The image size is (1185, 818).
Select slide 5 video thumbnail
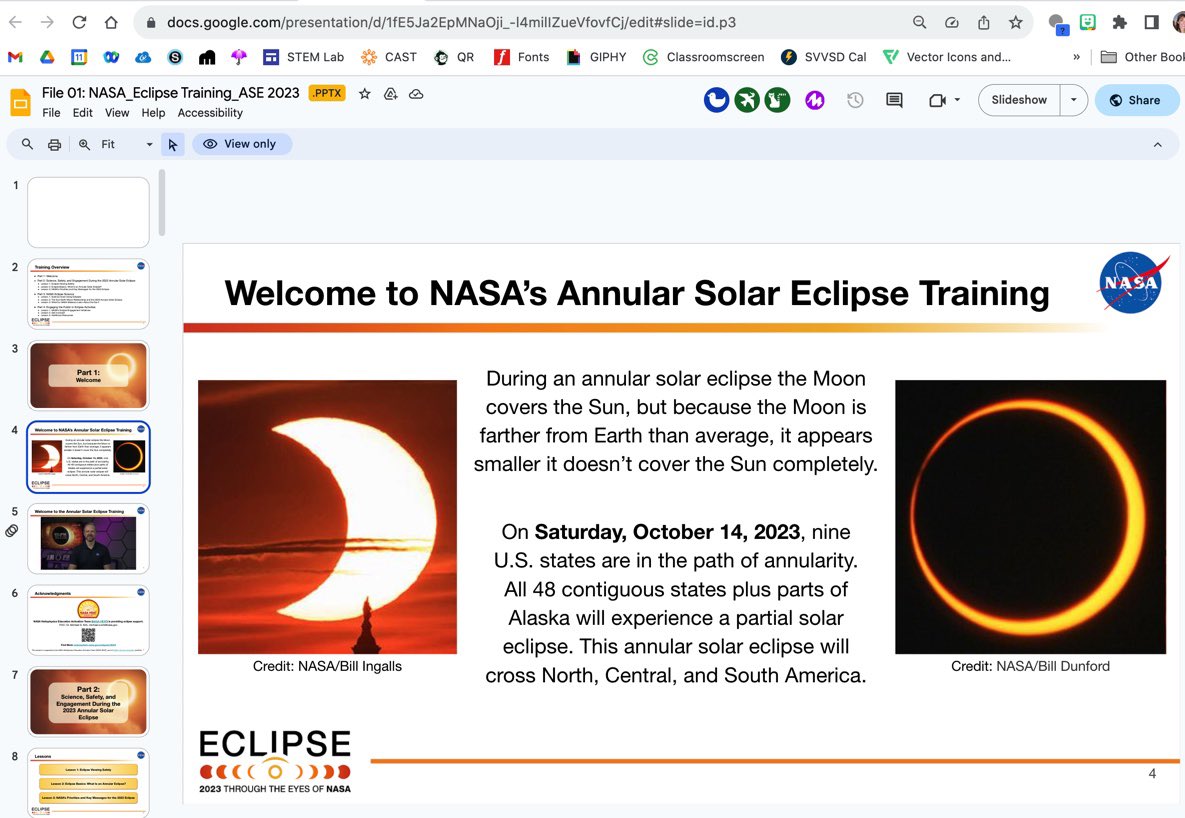click(x=88, y=538)
